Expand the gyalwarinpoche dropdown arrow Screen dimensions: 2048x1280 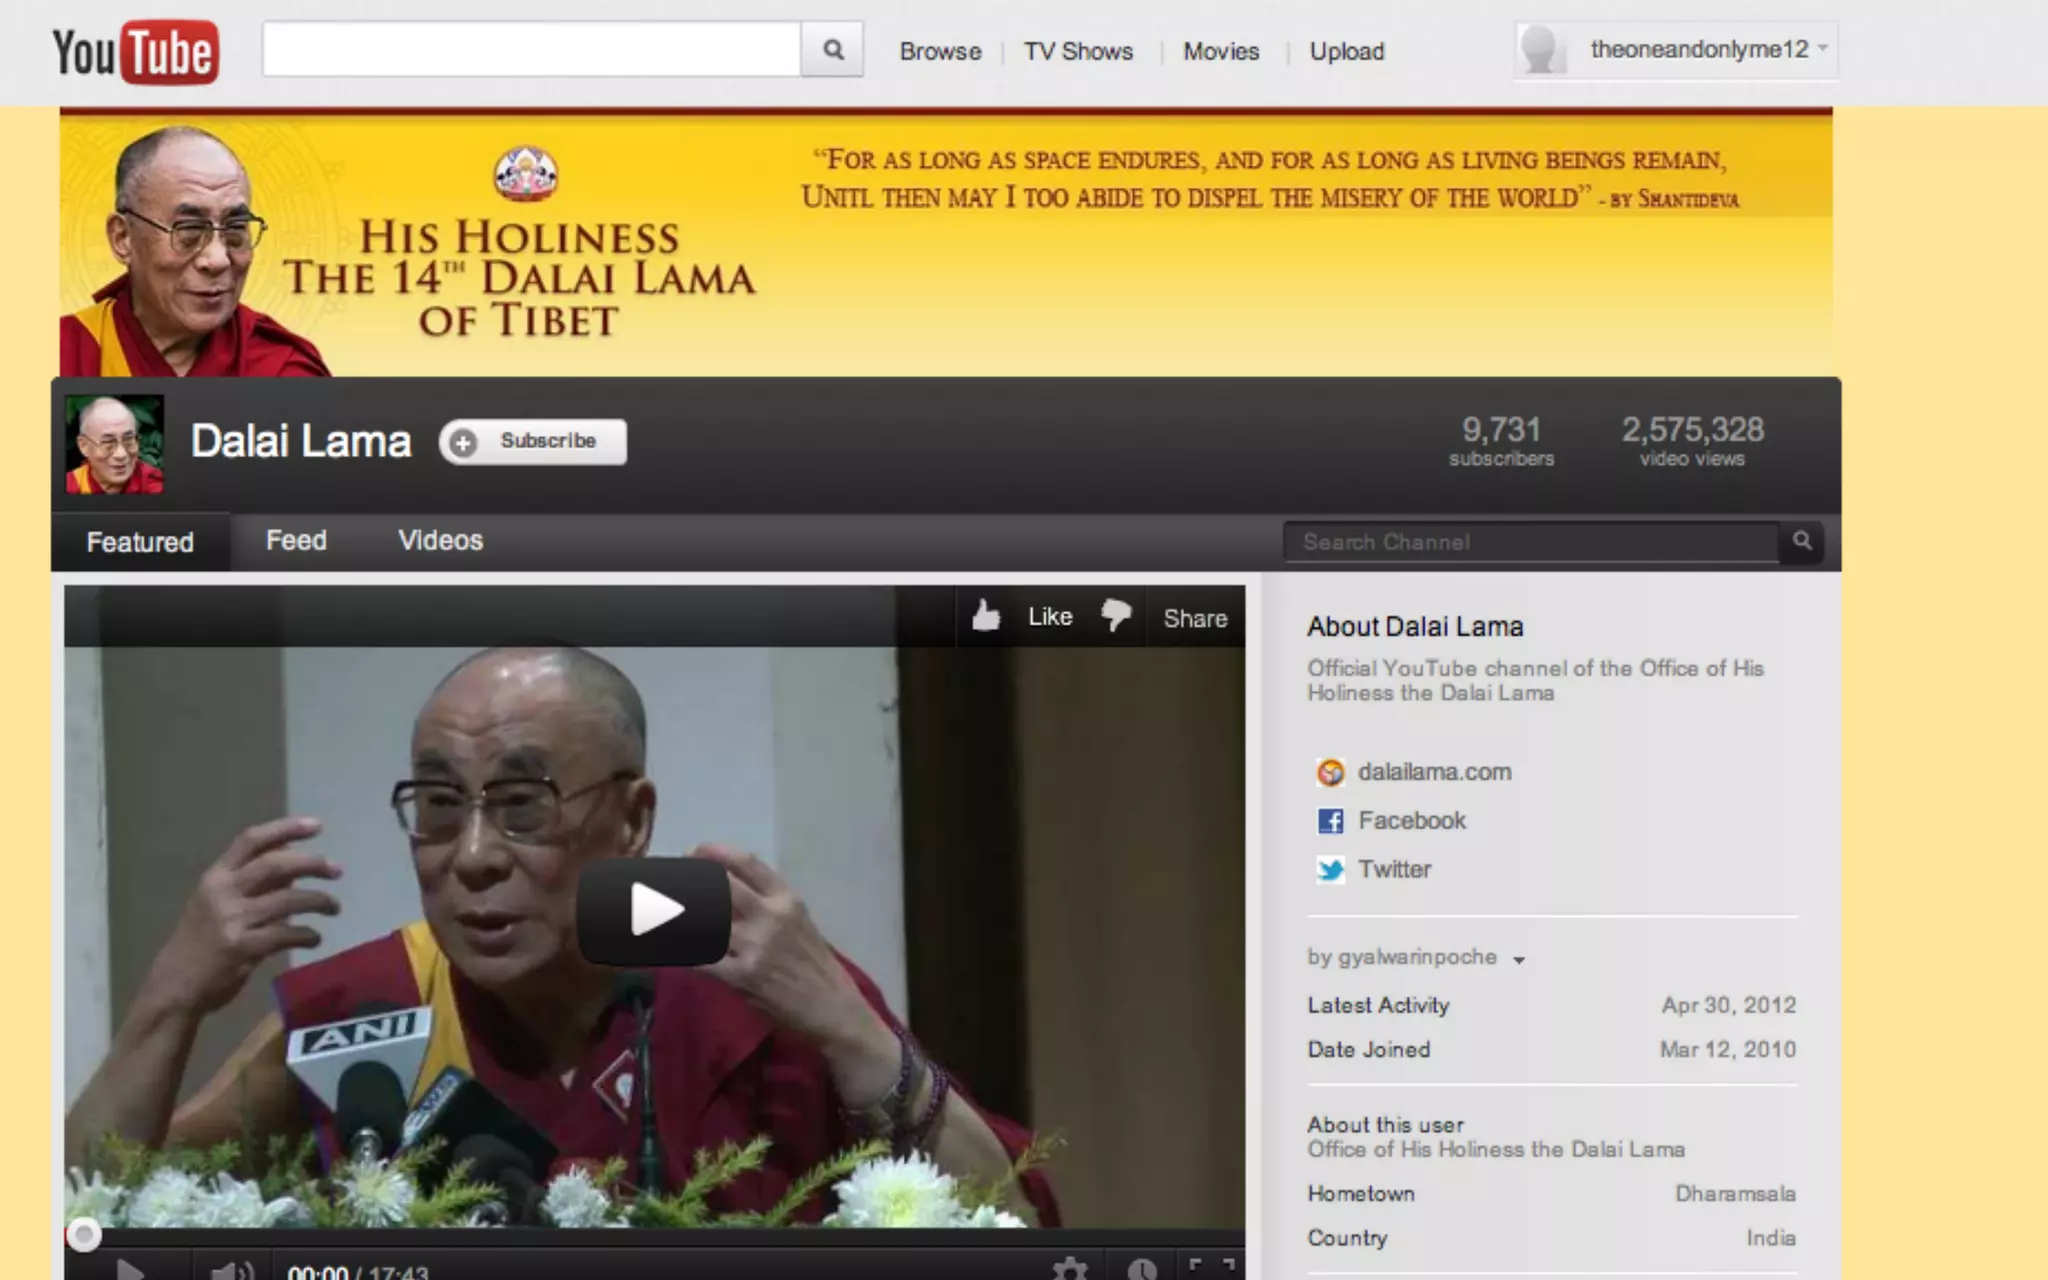click(x=1519, y=960)
